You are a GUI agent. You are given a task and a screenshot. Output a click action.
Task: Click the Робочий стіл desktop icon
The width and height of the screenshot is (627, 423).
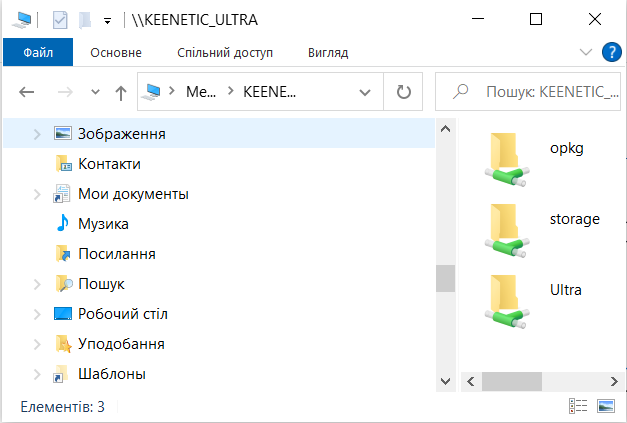[63, 313]
